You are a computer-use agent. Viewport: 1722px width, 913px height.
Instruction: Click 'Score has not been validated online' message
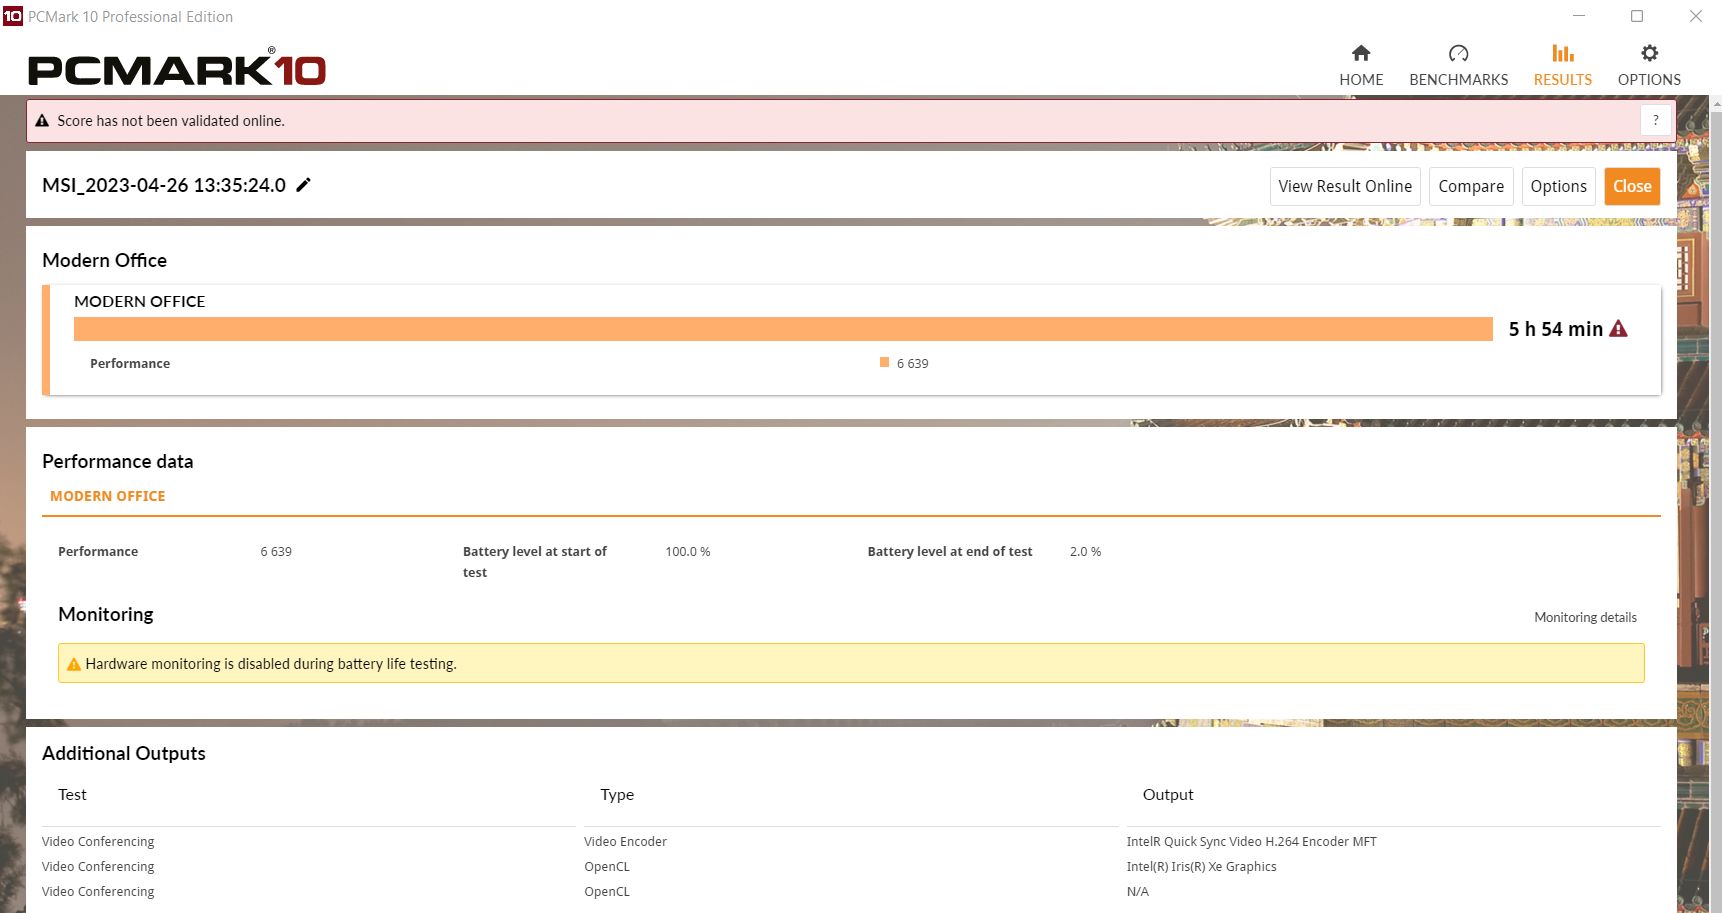click(x=171, y=121)
